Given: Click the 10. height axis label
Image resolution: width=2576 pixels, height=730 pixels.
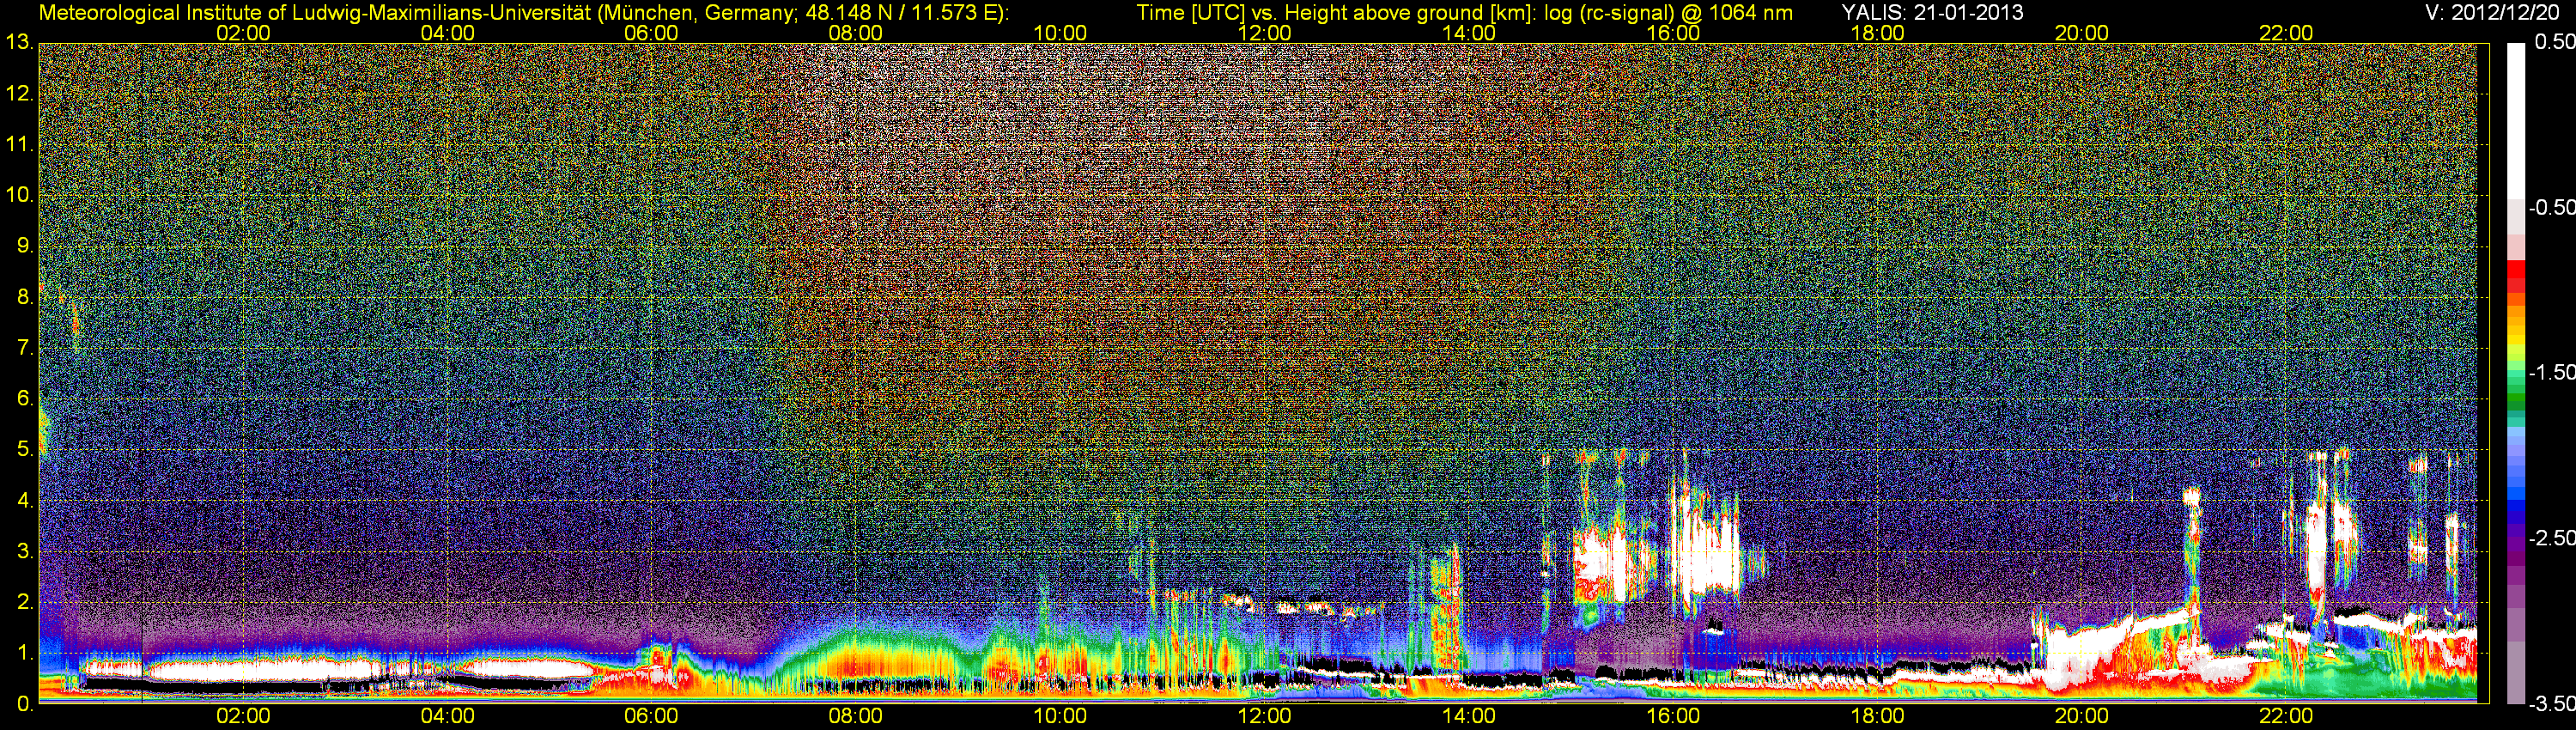Looking at the screenshot, I should pos(19,195).
